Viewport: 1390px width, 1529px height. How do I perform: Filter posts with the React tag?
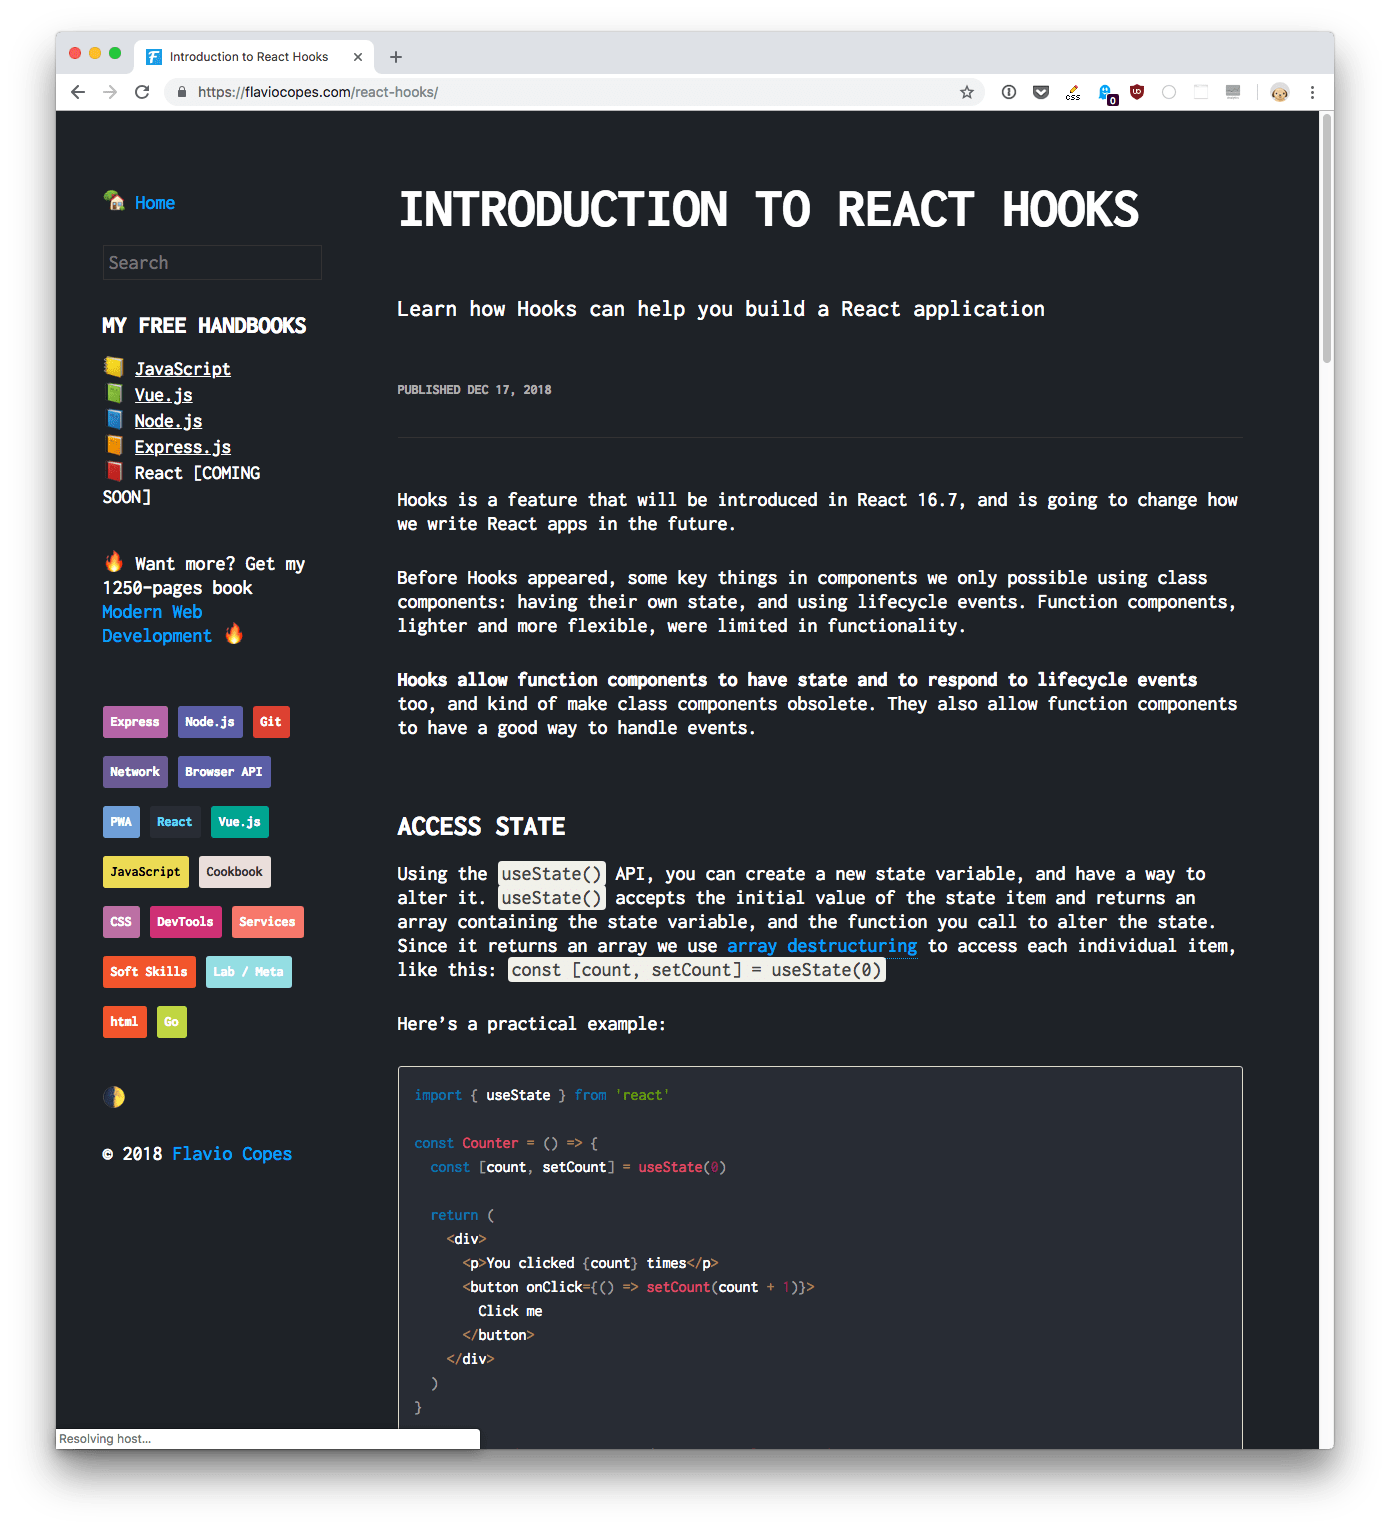coord(175,821)
